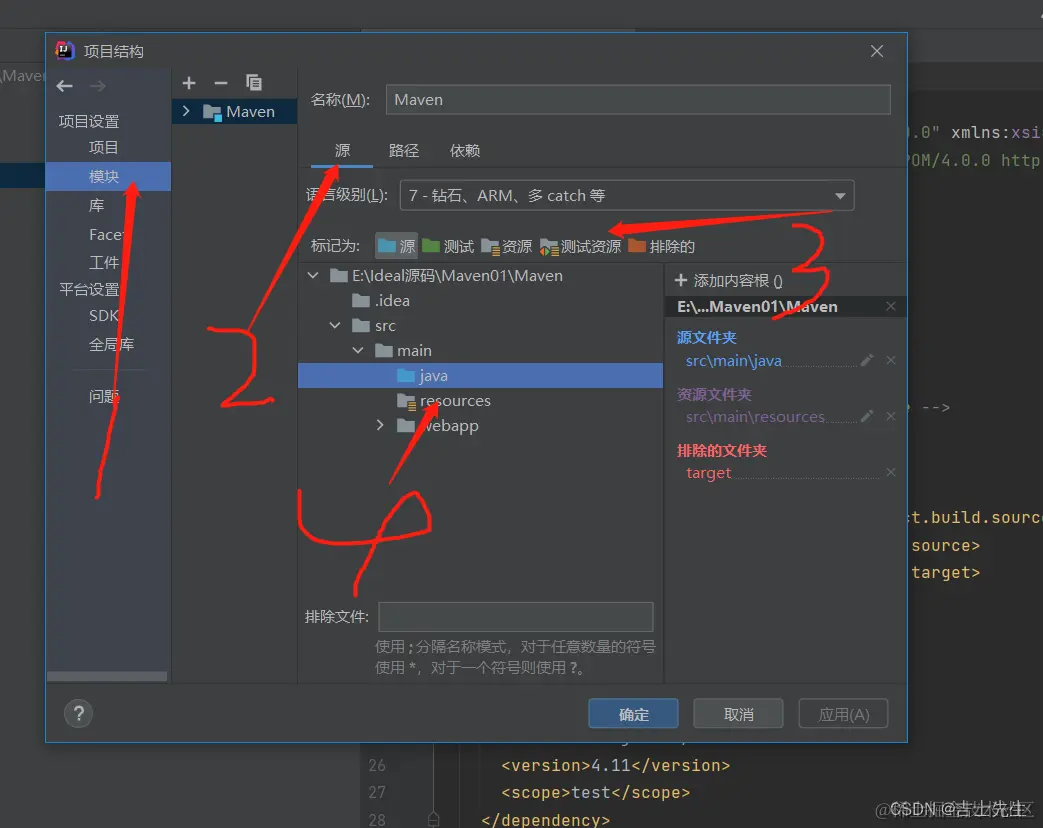Image resolution: width=1043 pixels, height=828 pixels.
Task: Focus the 名称 name field containing Maven
Action: (638, 100)
